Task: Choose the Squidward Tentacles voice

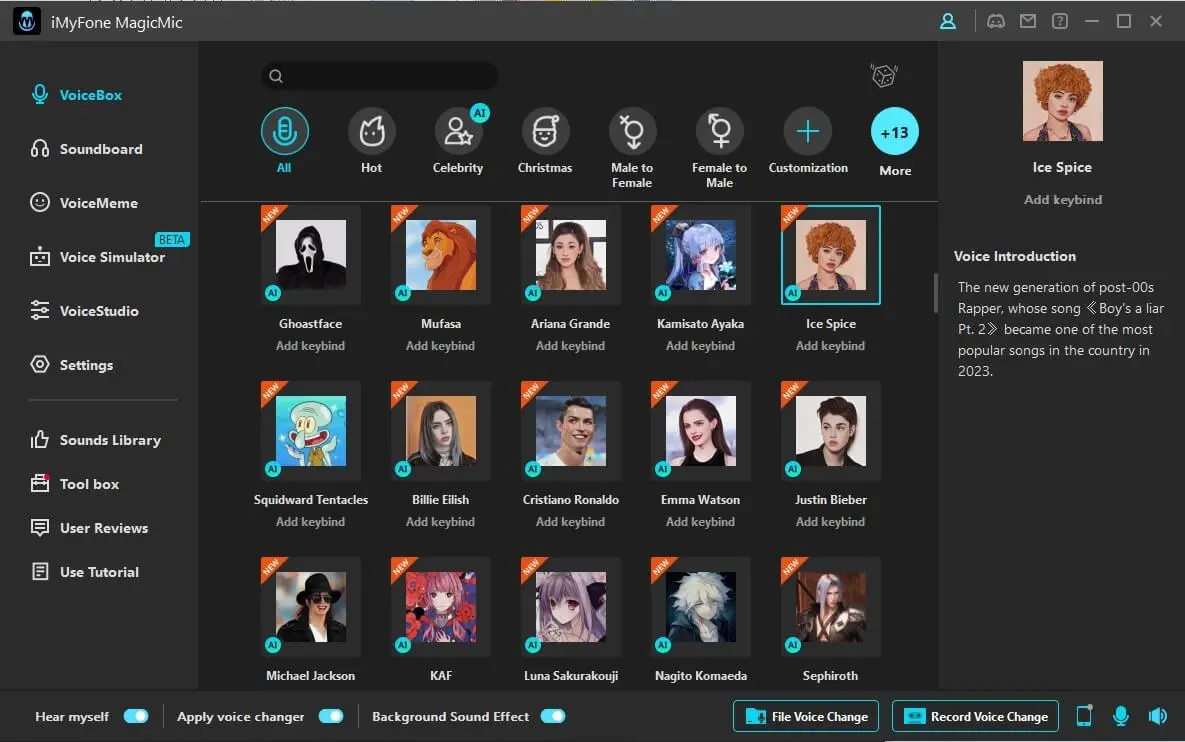Action: point(311,431)
